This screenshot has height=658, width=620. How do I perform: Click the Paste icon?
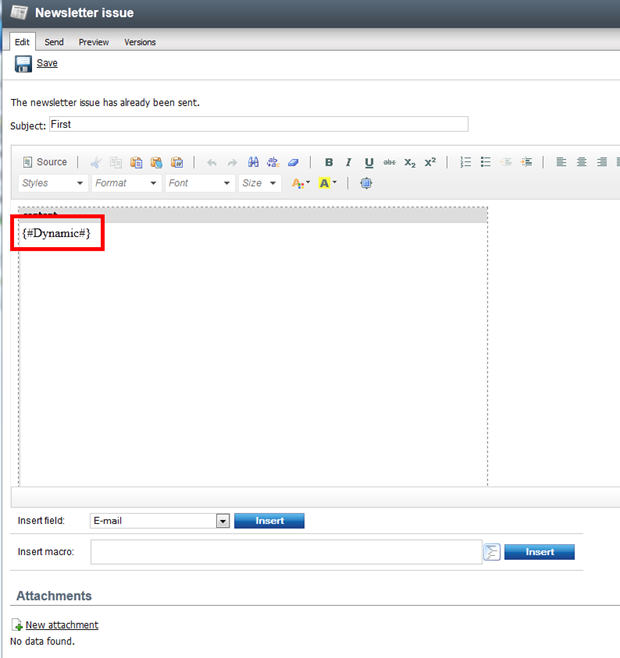pos(136,162)
